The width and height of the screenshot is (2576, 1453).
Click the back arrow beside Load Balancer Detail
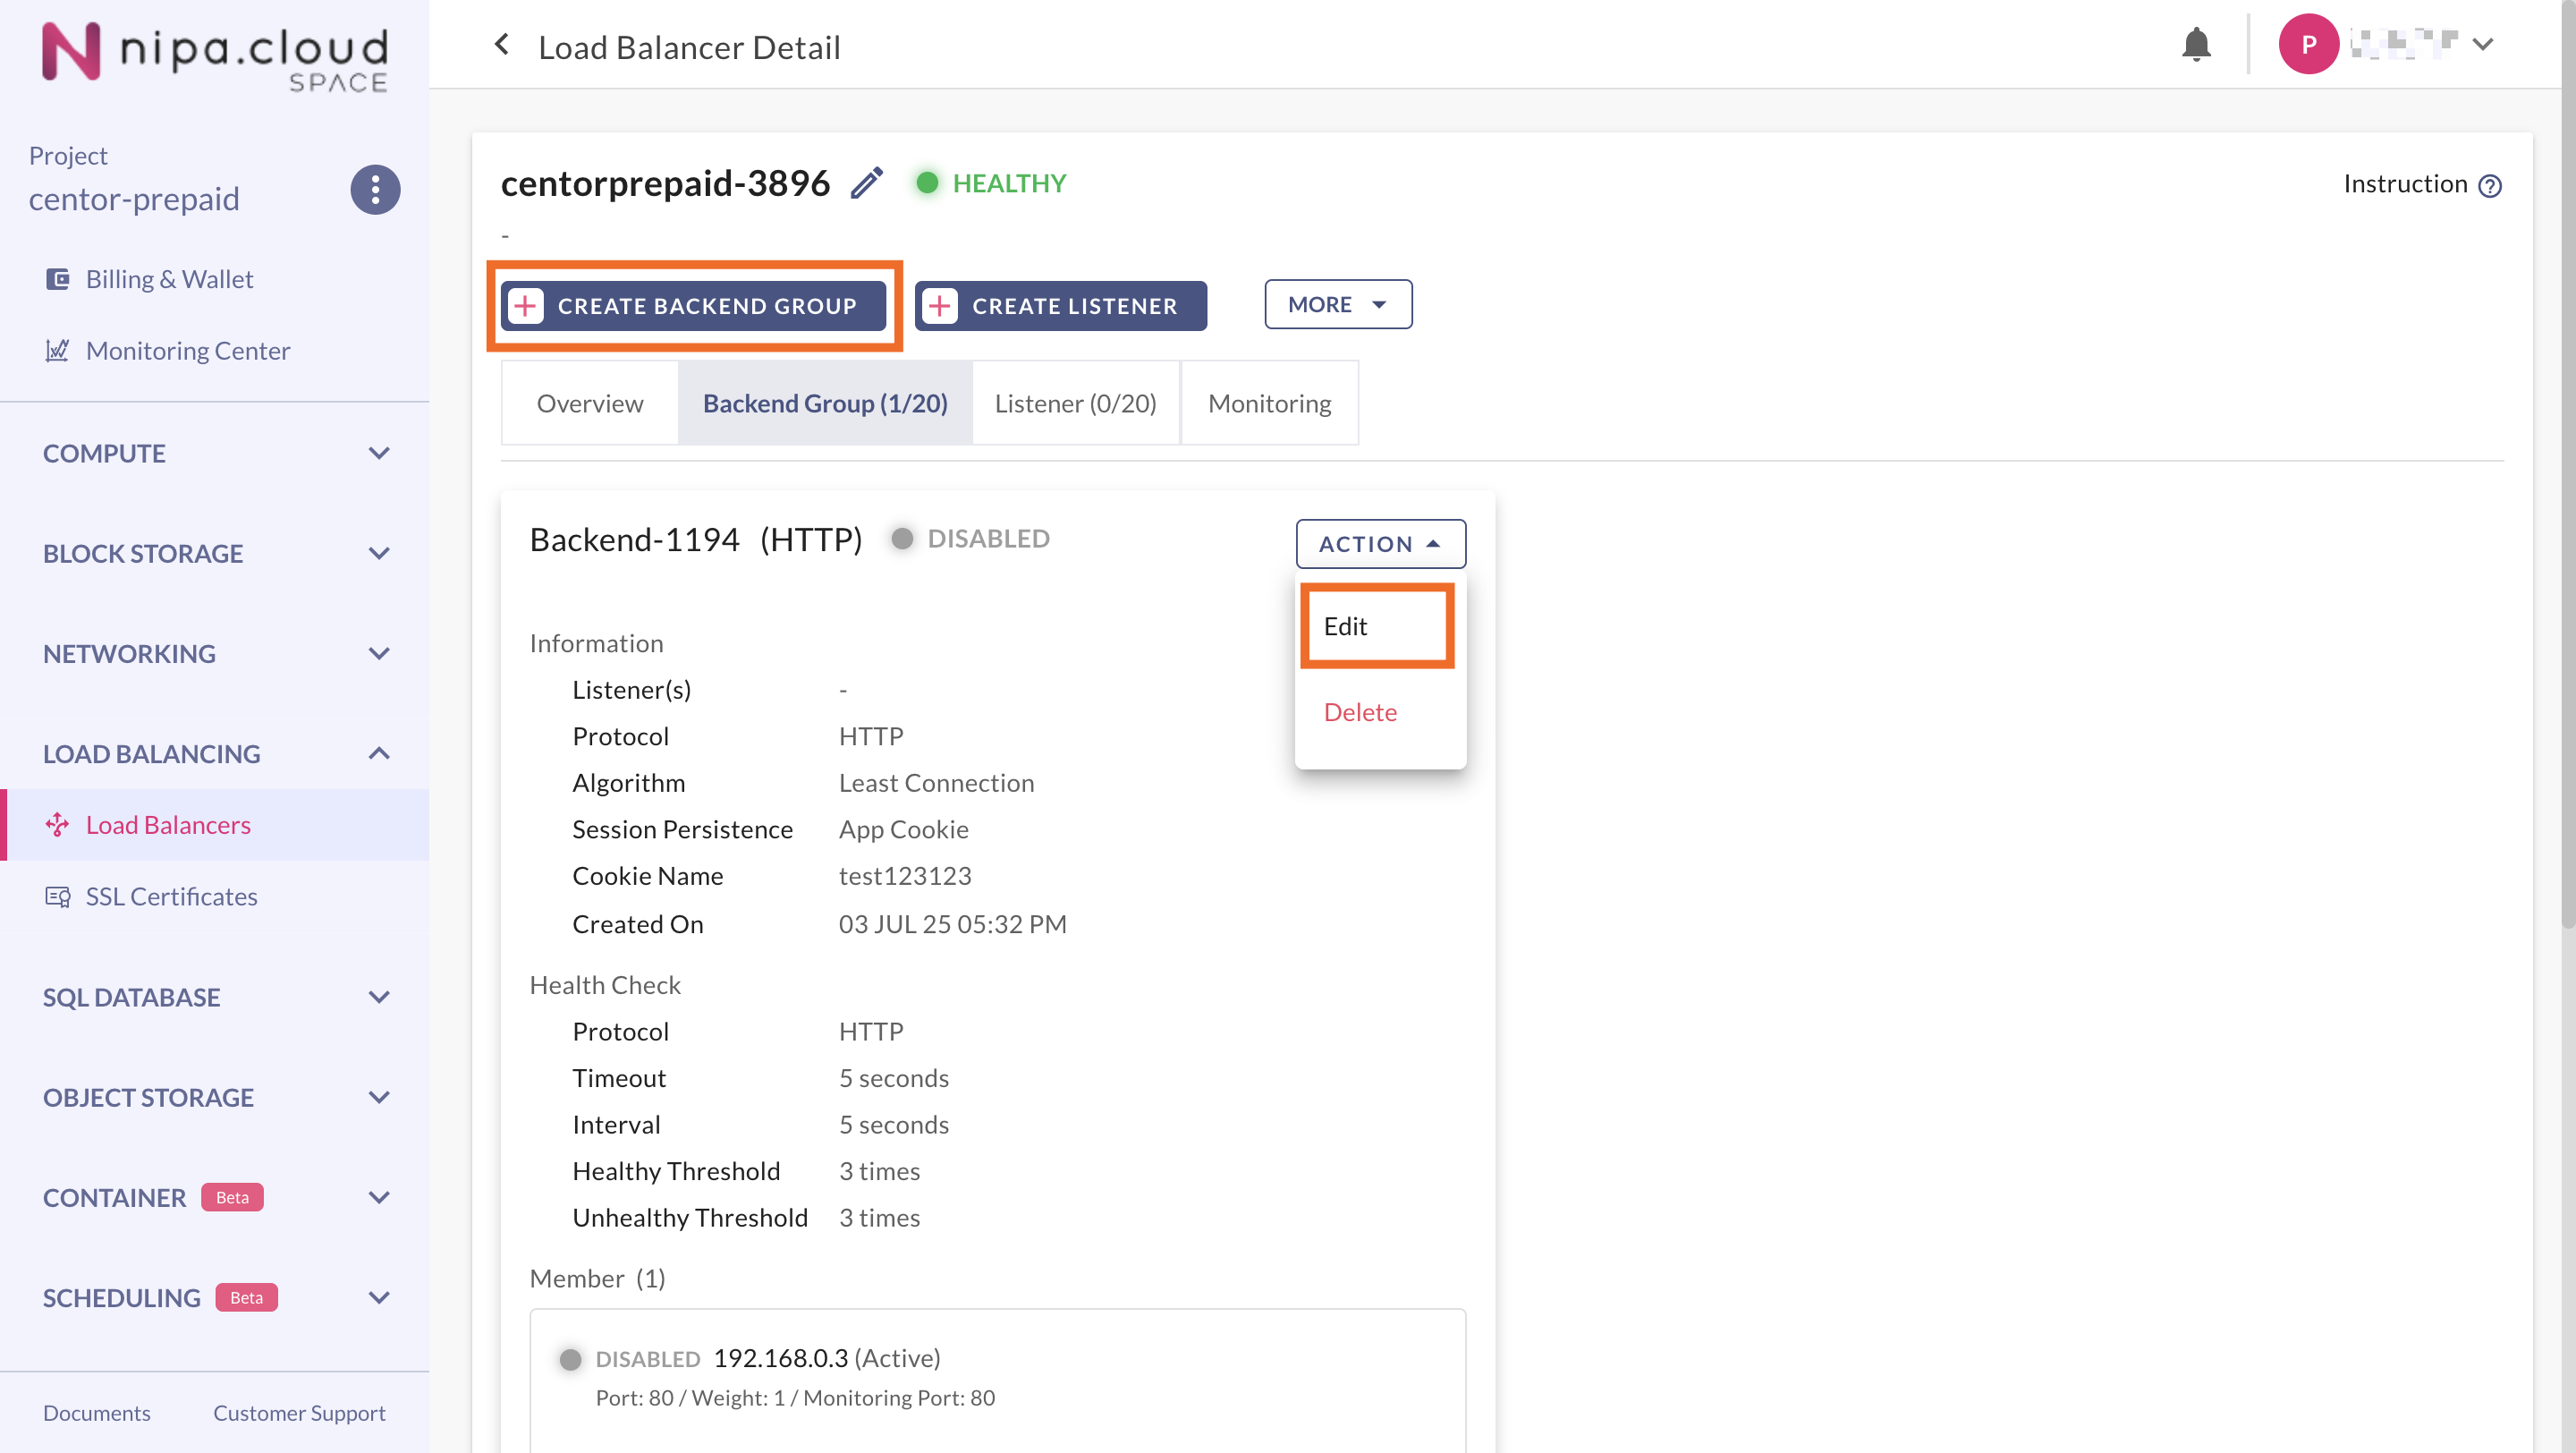click(502, 45)
